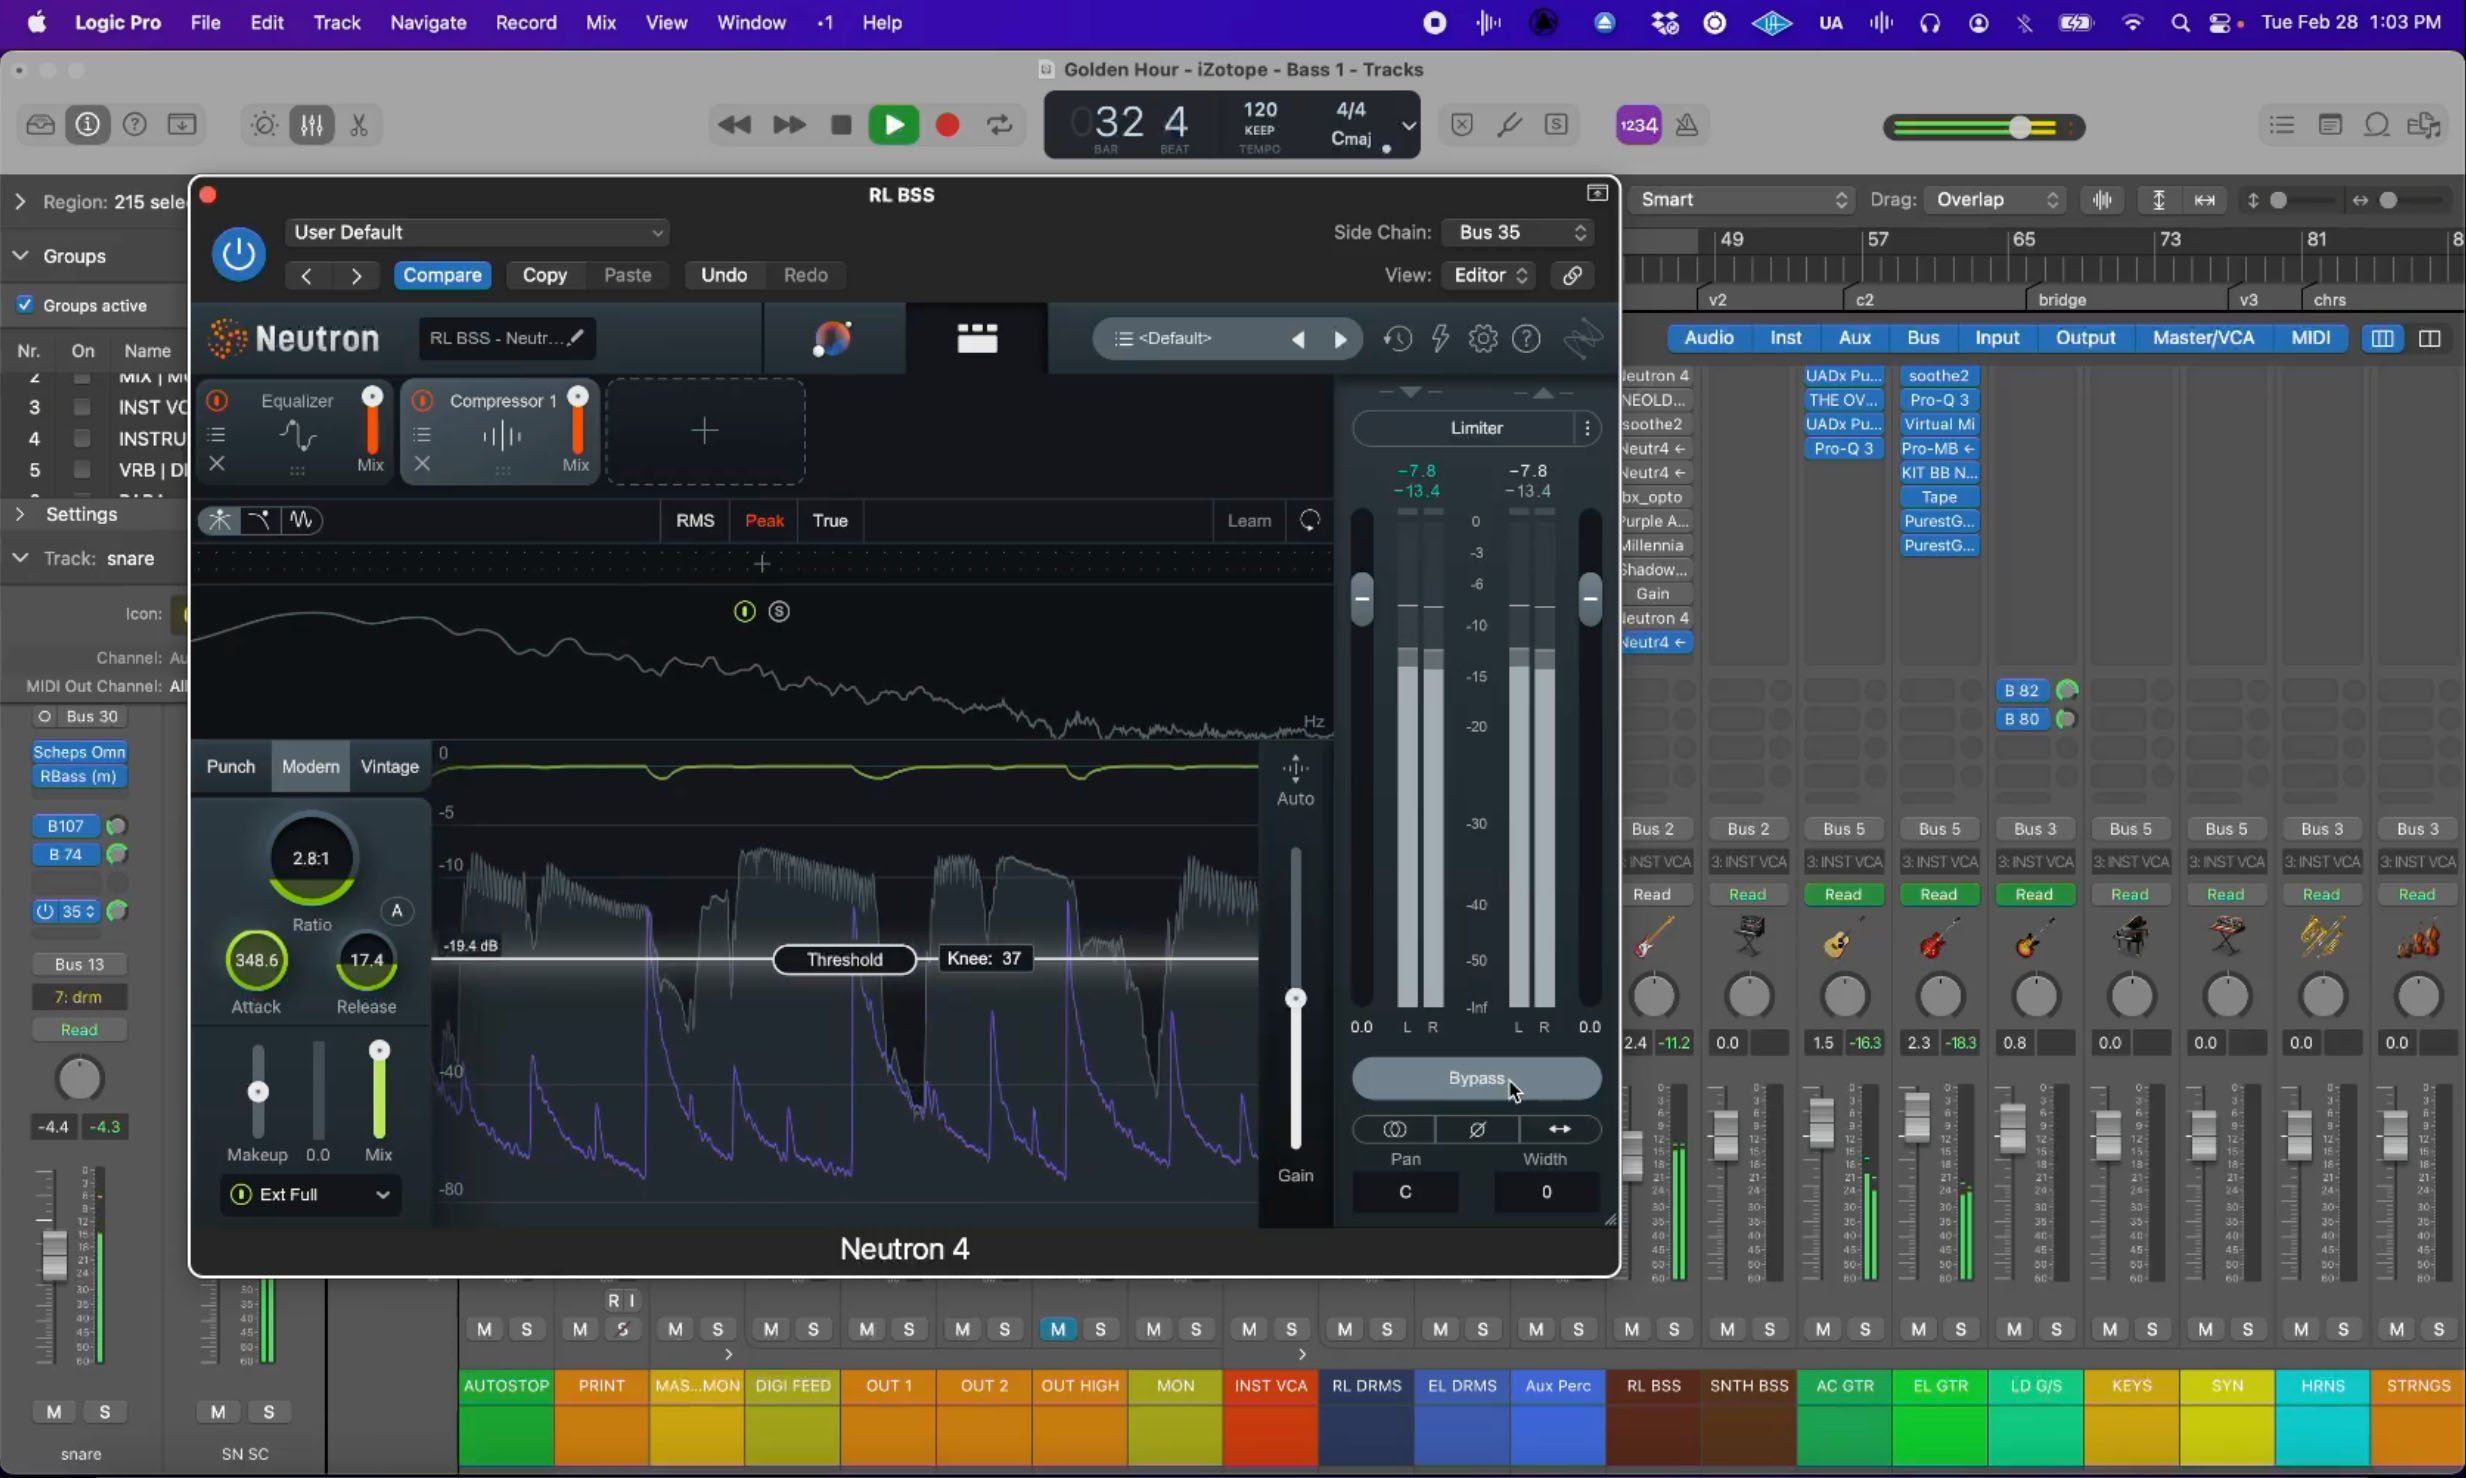2466x1478 pixels.
Task: Expand the Side Chain bus dropdown
Action: pyautogui.click(x=1518, y=230)
